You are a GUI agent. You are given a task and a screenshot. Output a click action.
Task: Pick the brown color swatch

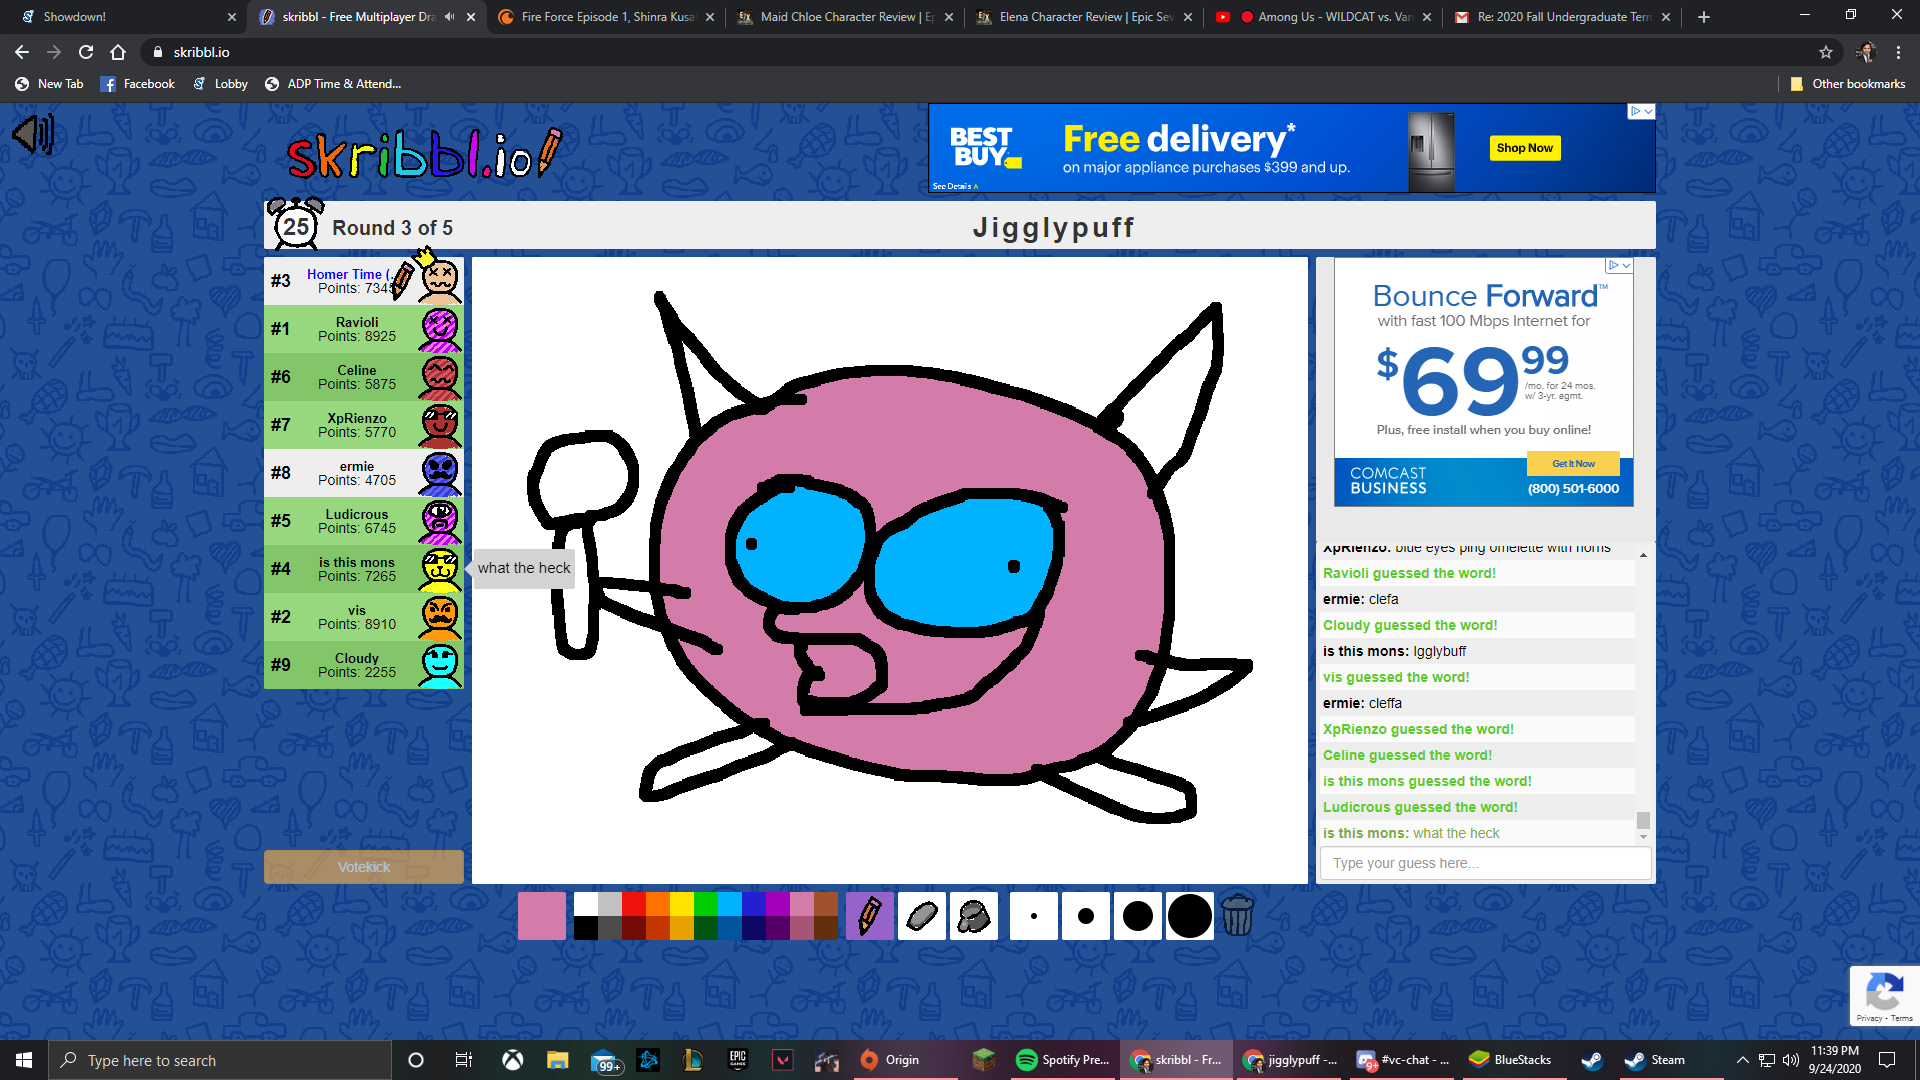(826, 904)
